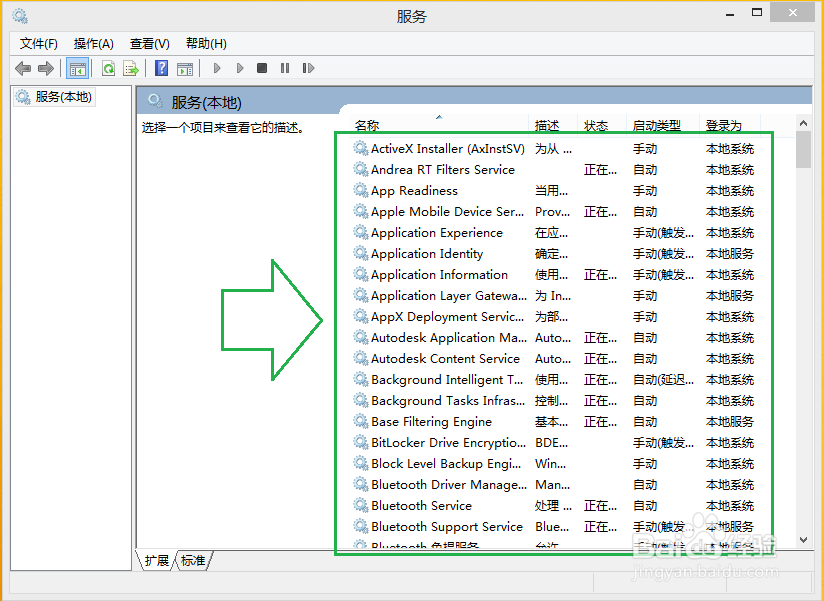The height and width of the screenshot is (601, 824).
Task: Click the Export List icon
Action: (x=131, y=68)
